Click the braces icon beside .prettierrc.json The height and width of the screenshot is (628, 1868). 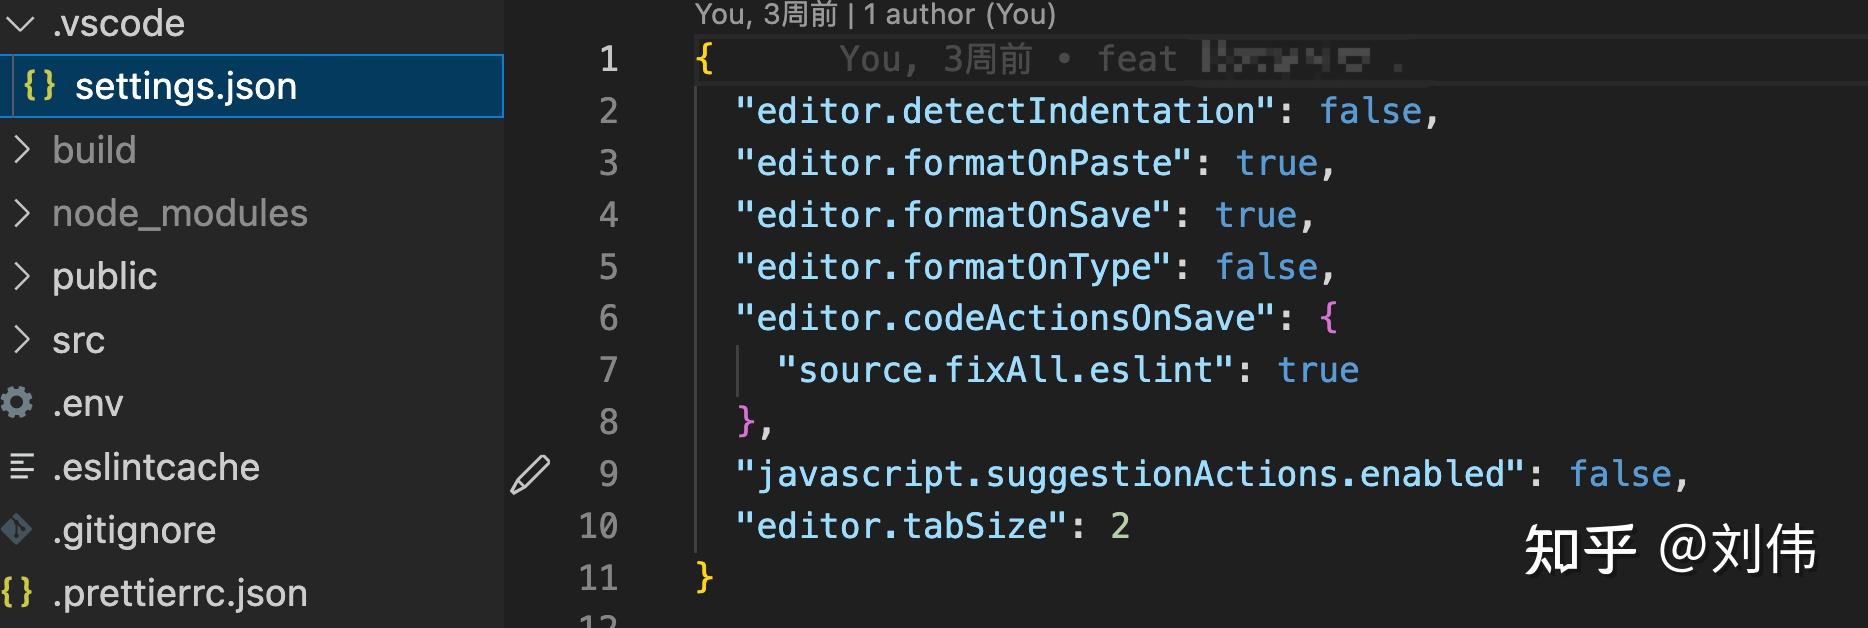17,592
